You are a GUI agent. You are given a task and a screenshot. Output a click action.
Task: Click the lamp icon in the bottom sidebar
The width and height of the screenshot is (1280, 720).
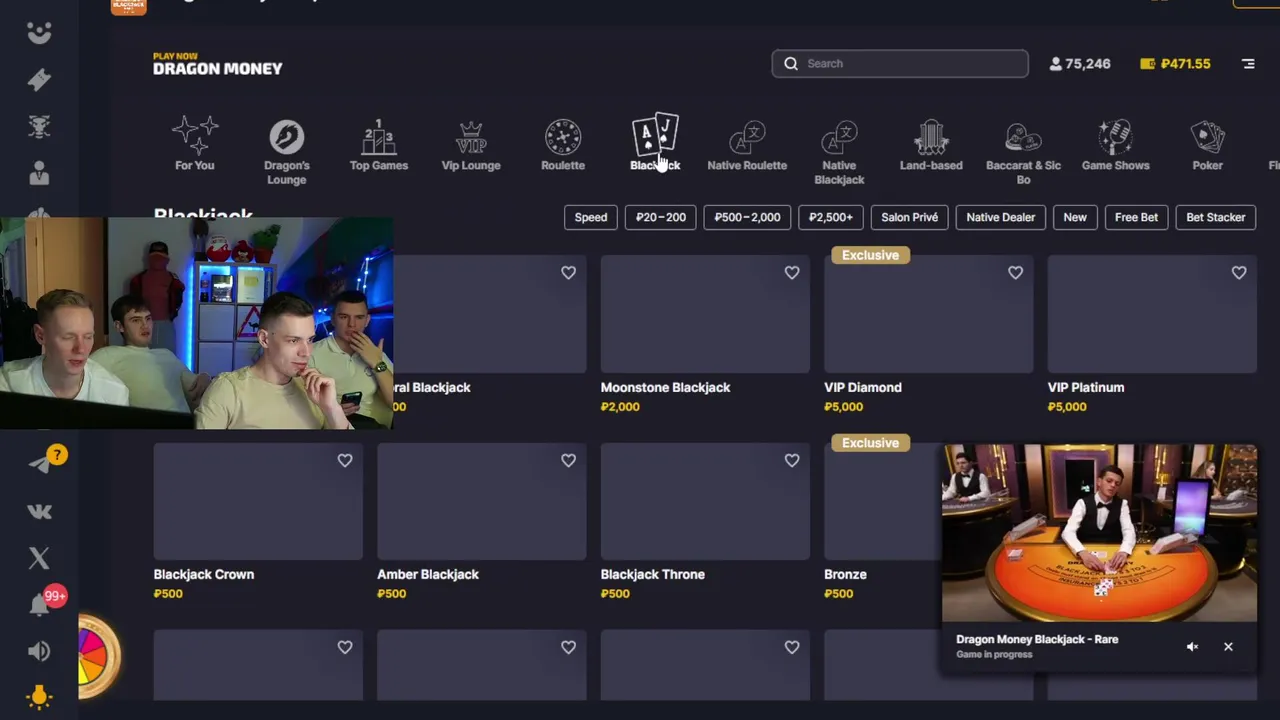click(39, 696)
